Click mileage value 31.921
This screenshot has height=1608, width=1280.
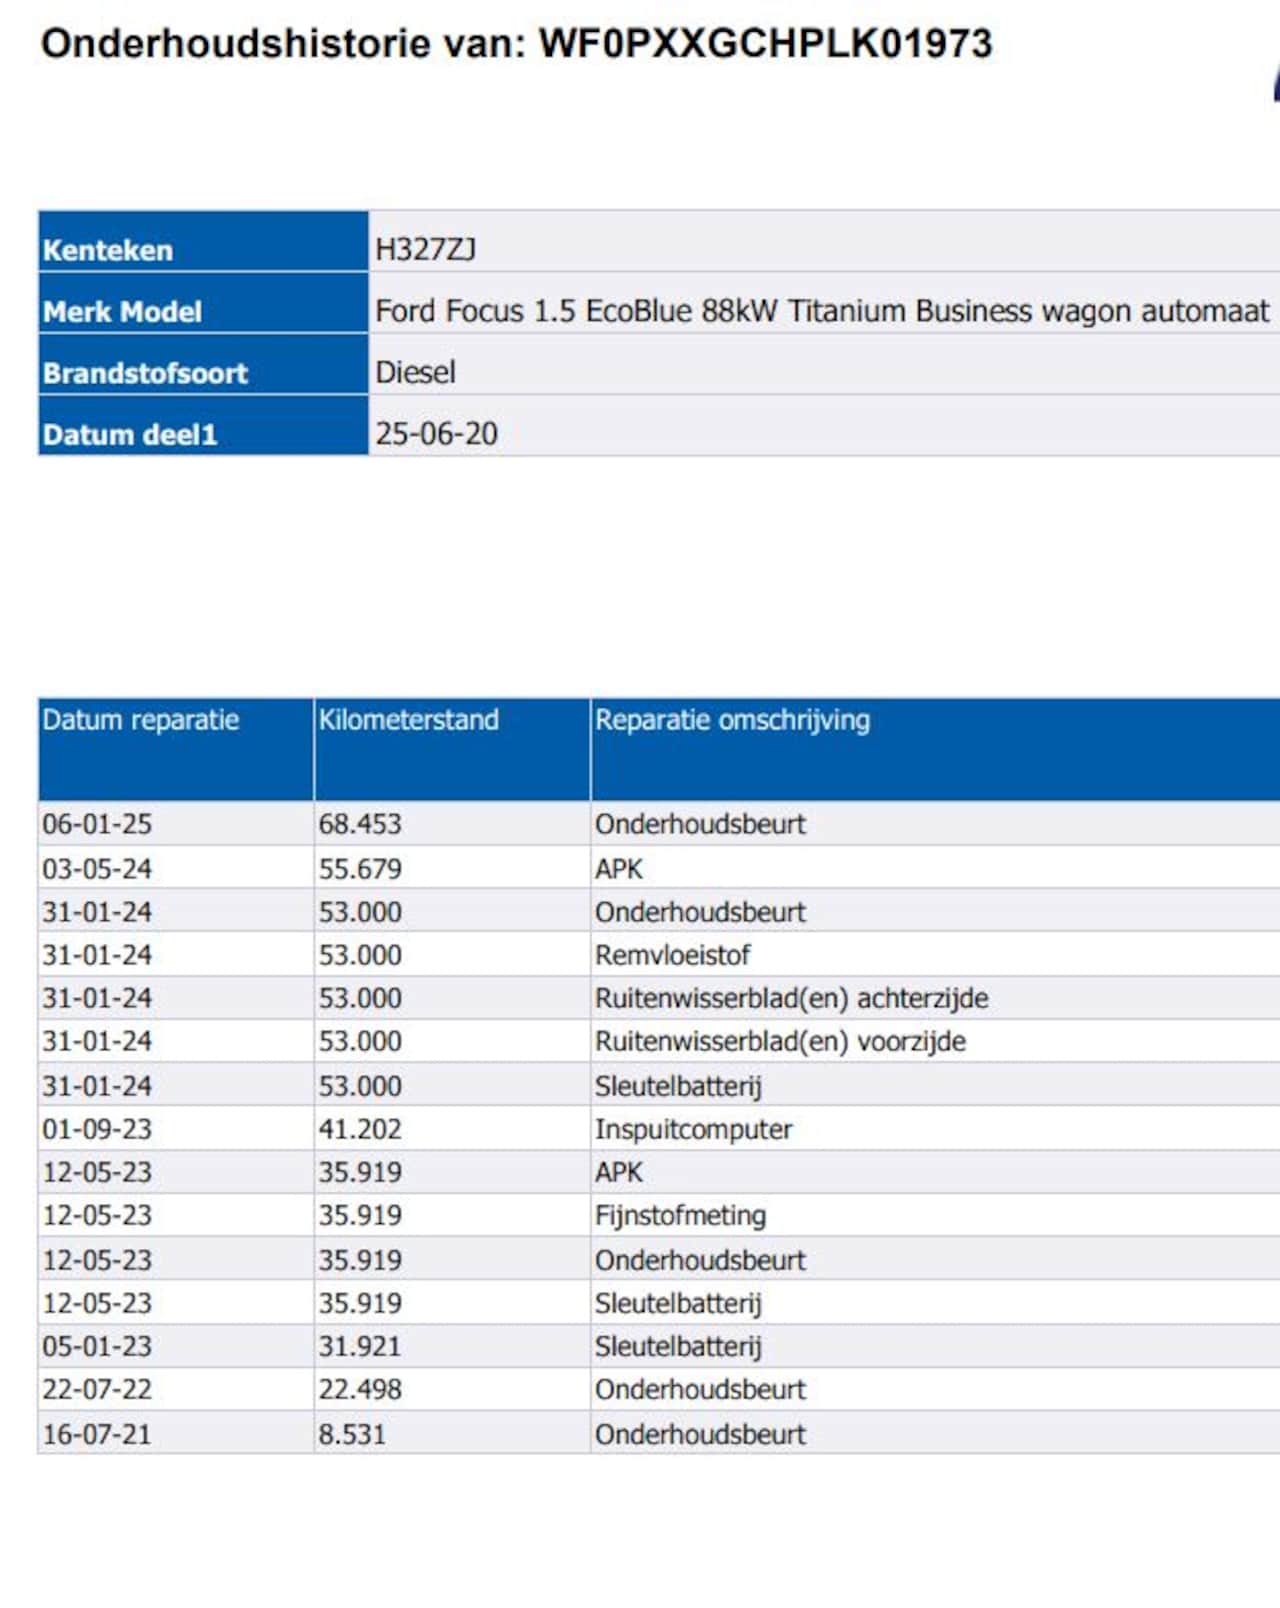[x=360, y=1346]
